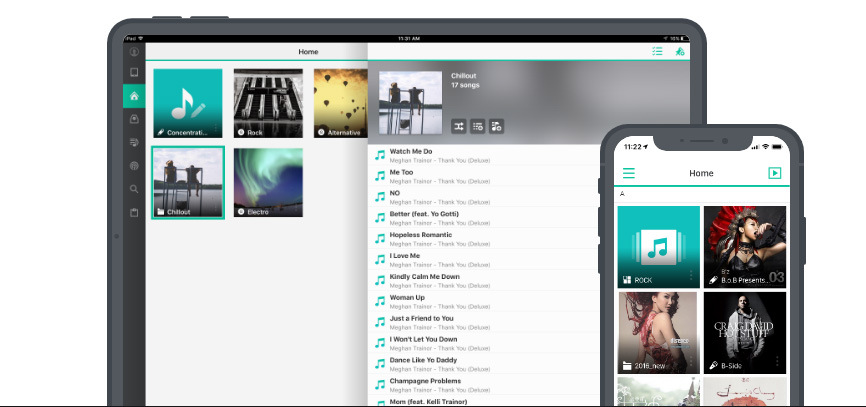The height and width of the screenshot is (407, 866).
Task: Play the song title Better (feat. Yo Gotti)
Action: pyautogui.click(x=424, y=214)
